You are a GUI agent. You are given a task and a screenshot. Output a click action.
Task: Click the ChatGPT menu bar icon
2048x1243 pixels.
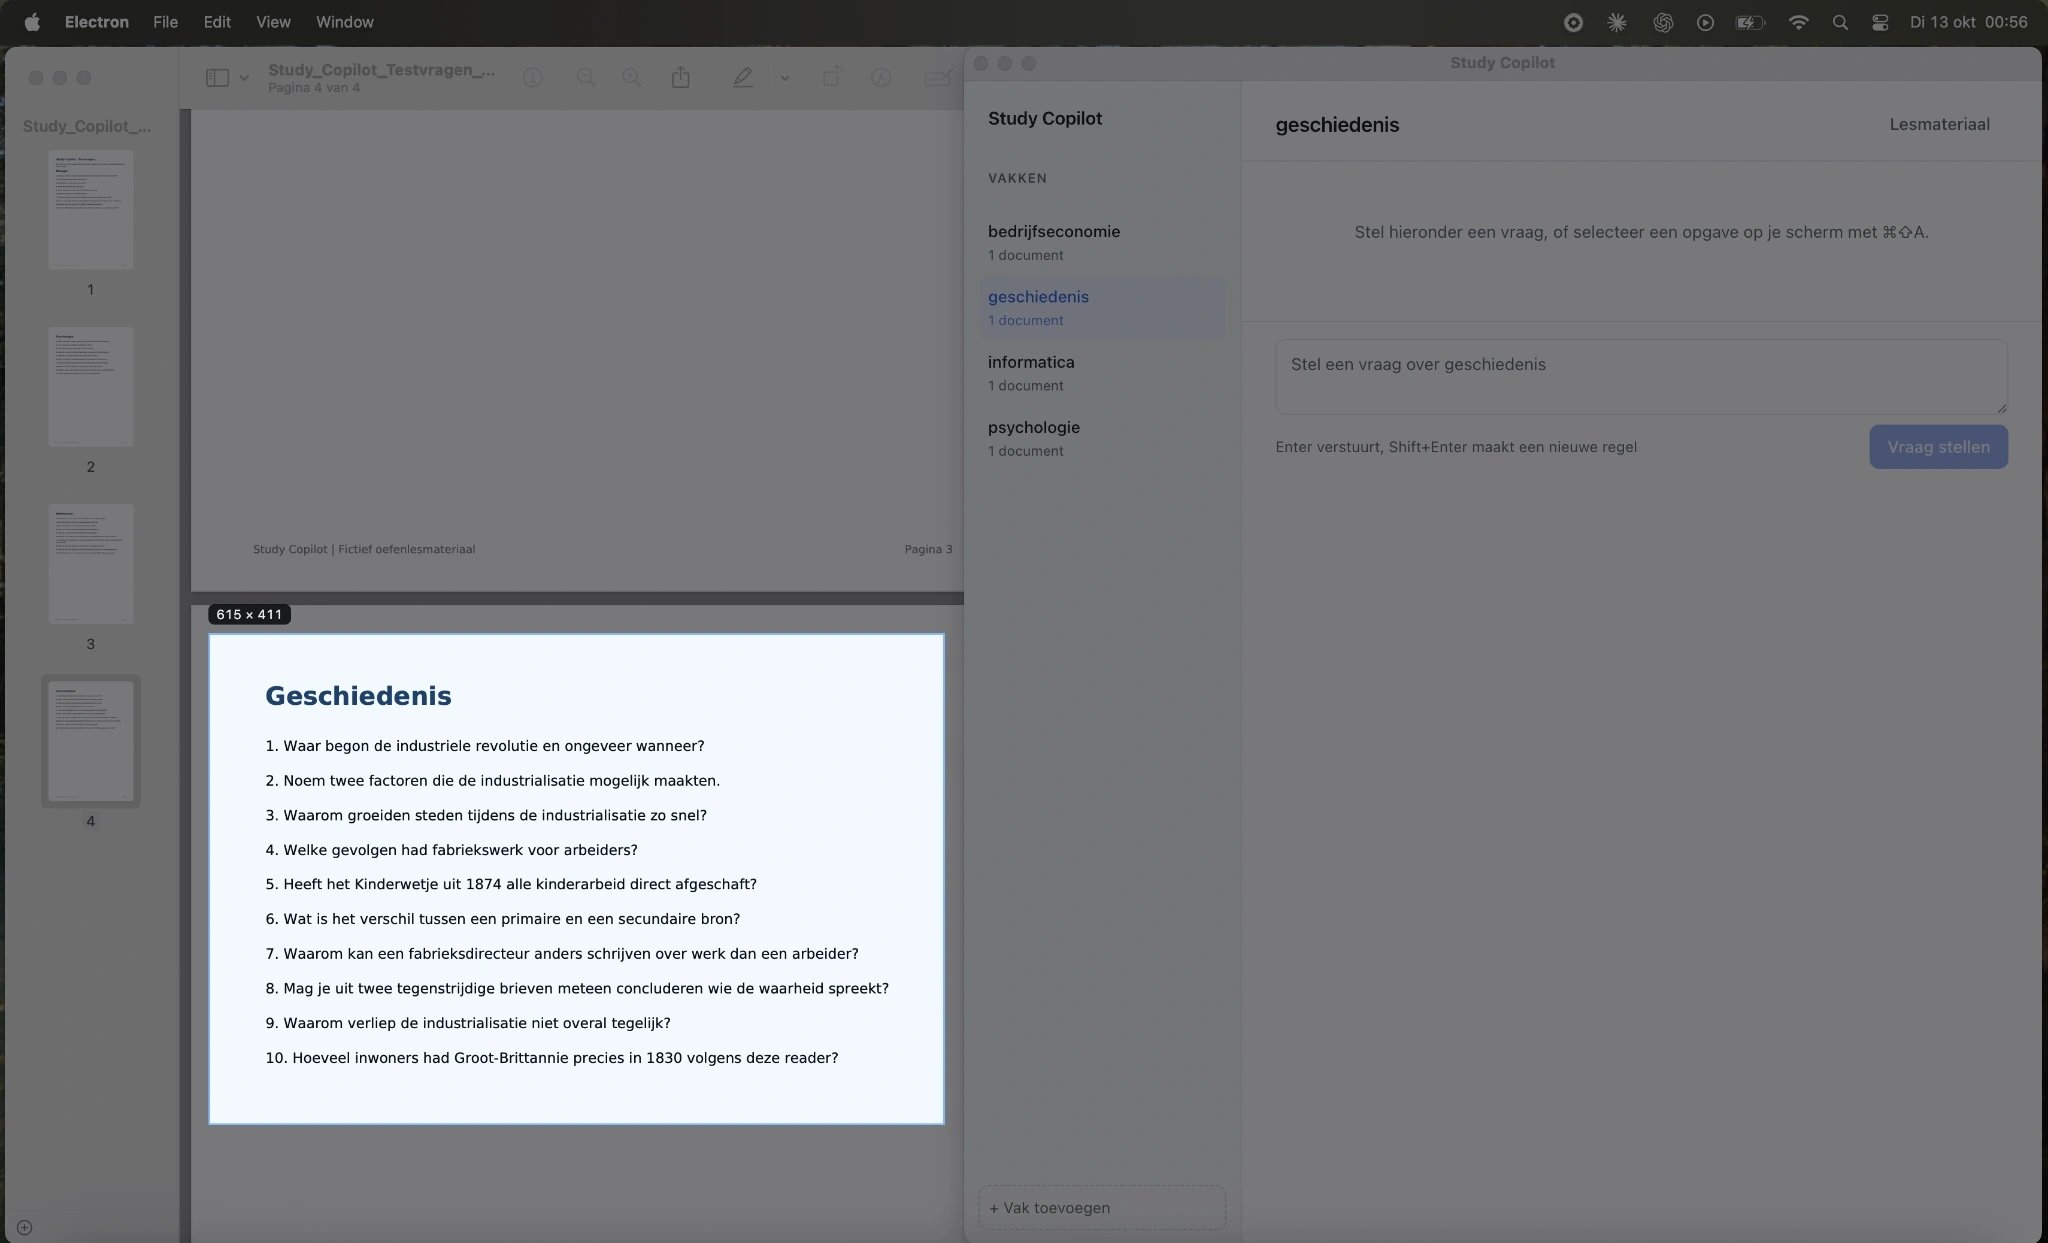[x=1663, y=22]
